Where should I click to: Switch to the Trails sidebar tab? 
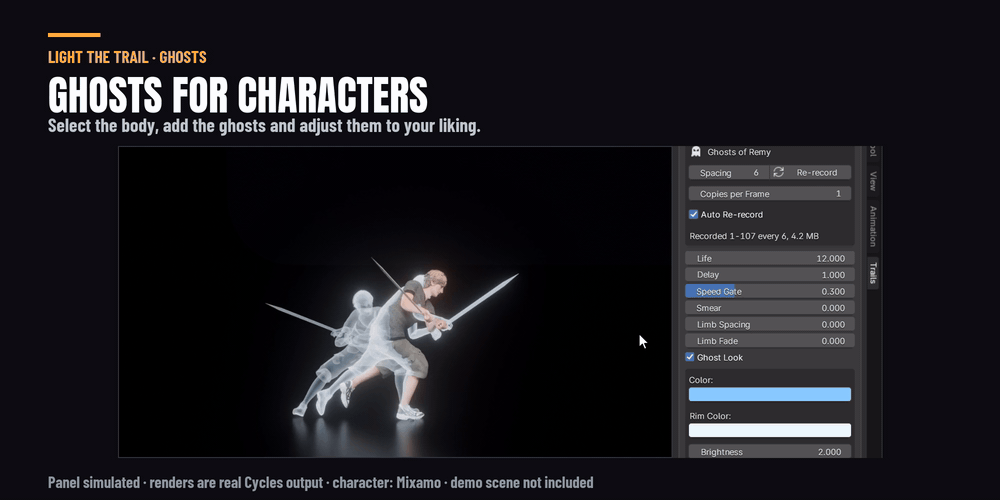tap(873, 273)
